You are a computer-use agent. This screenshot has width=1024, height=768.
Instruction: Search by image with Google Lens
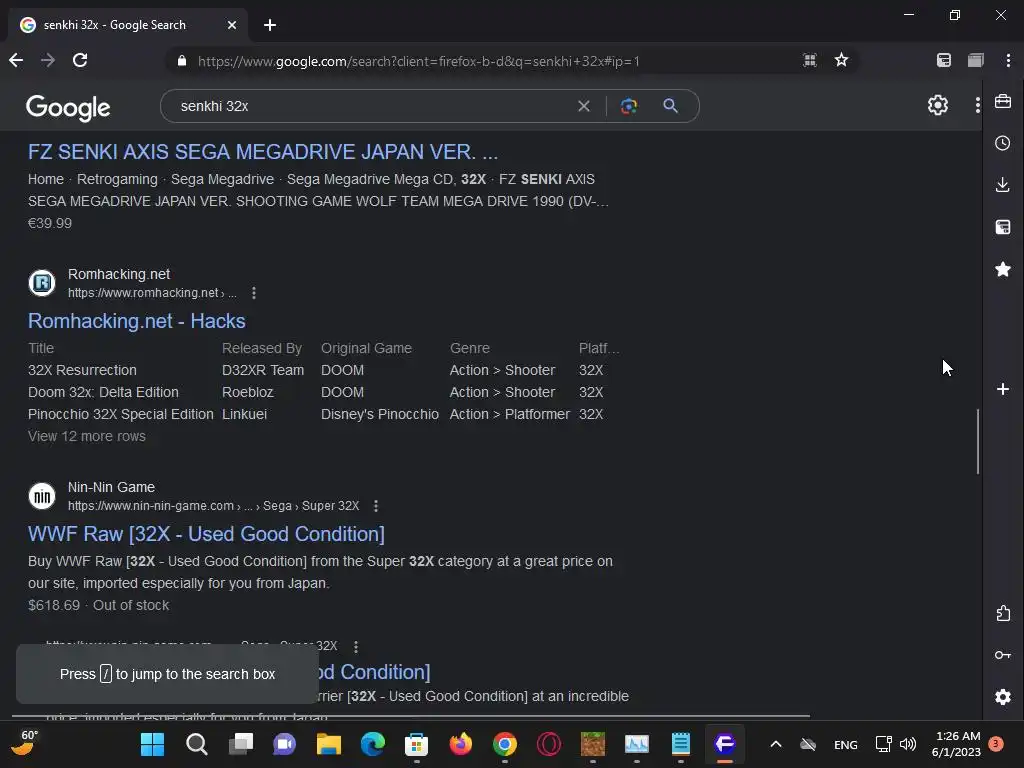click(629, 106)
